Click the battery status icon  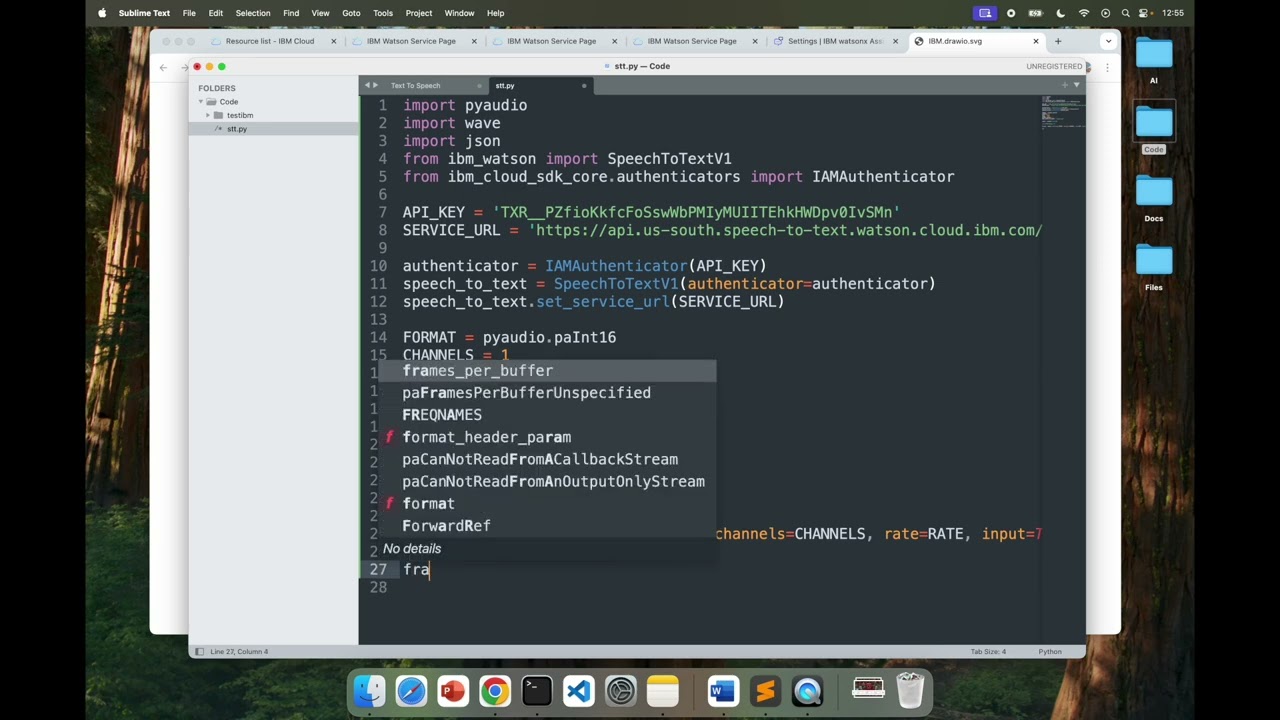point(1036,13)
